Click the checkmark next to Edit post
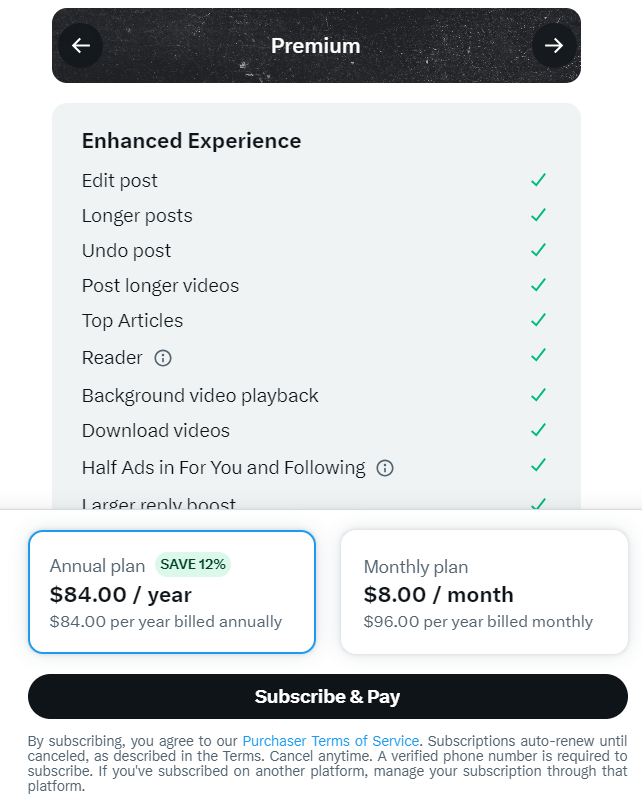 pos(539,180)
